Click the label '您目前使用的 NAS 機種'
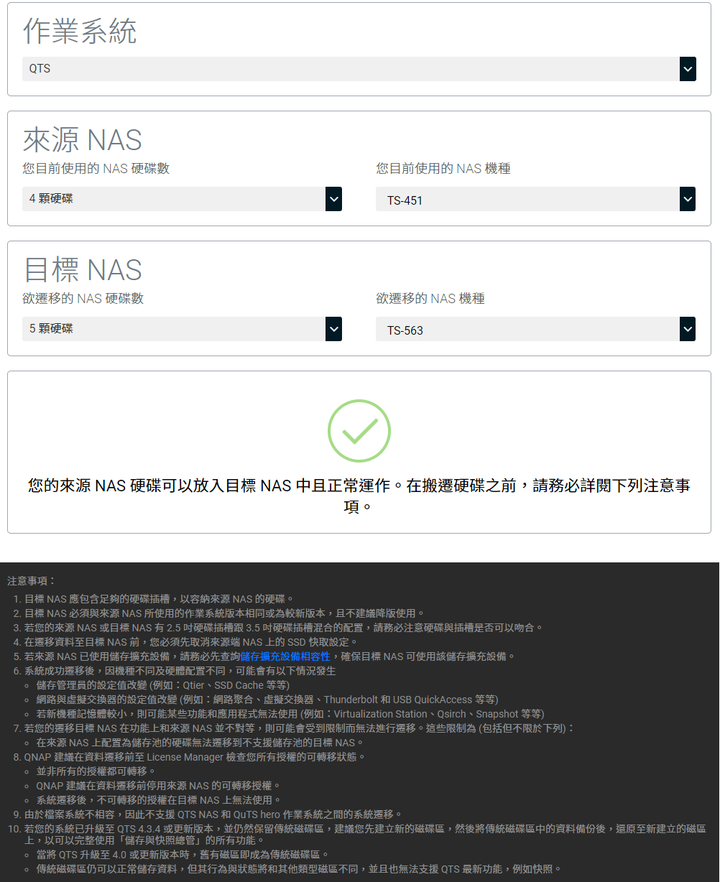The height and width of the screenshot is (882, 720). click(443, 169)
